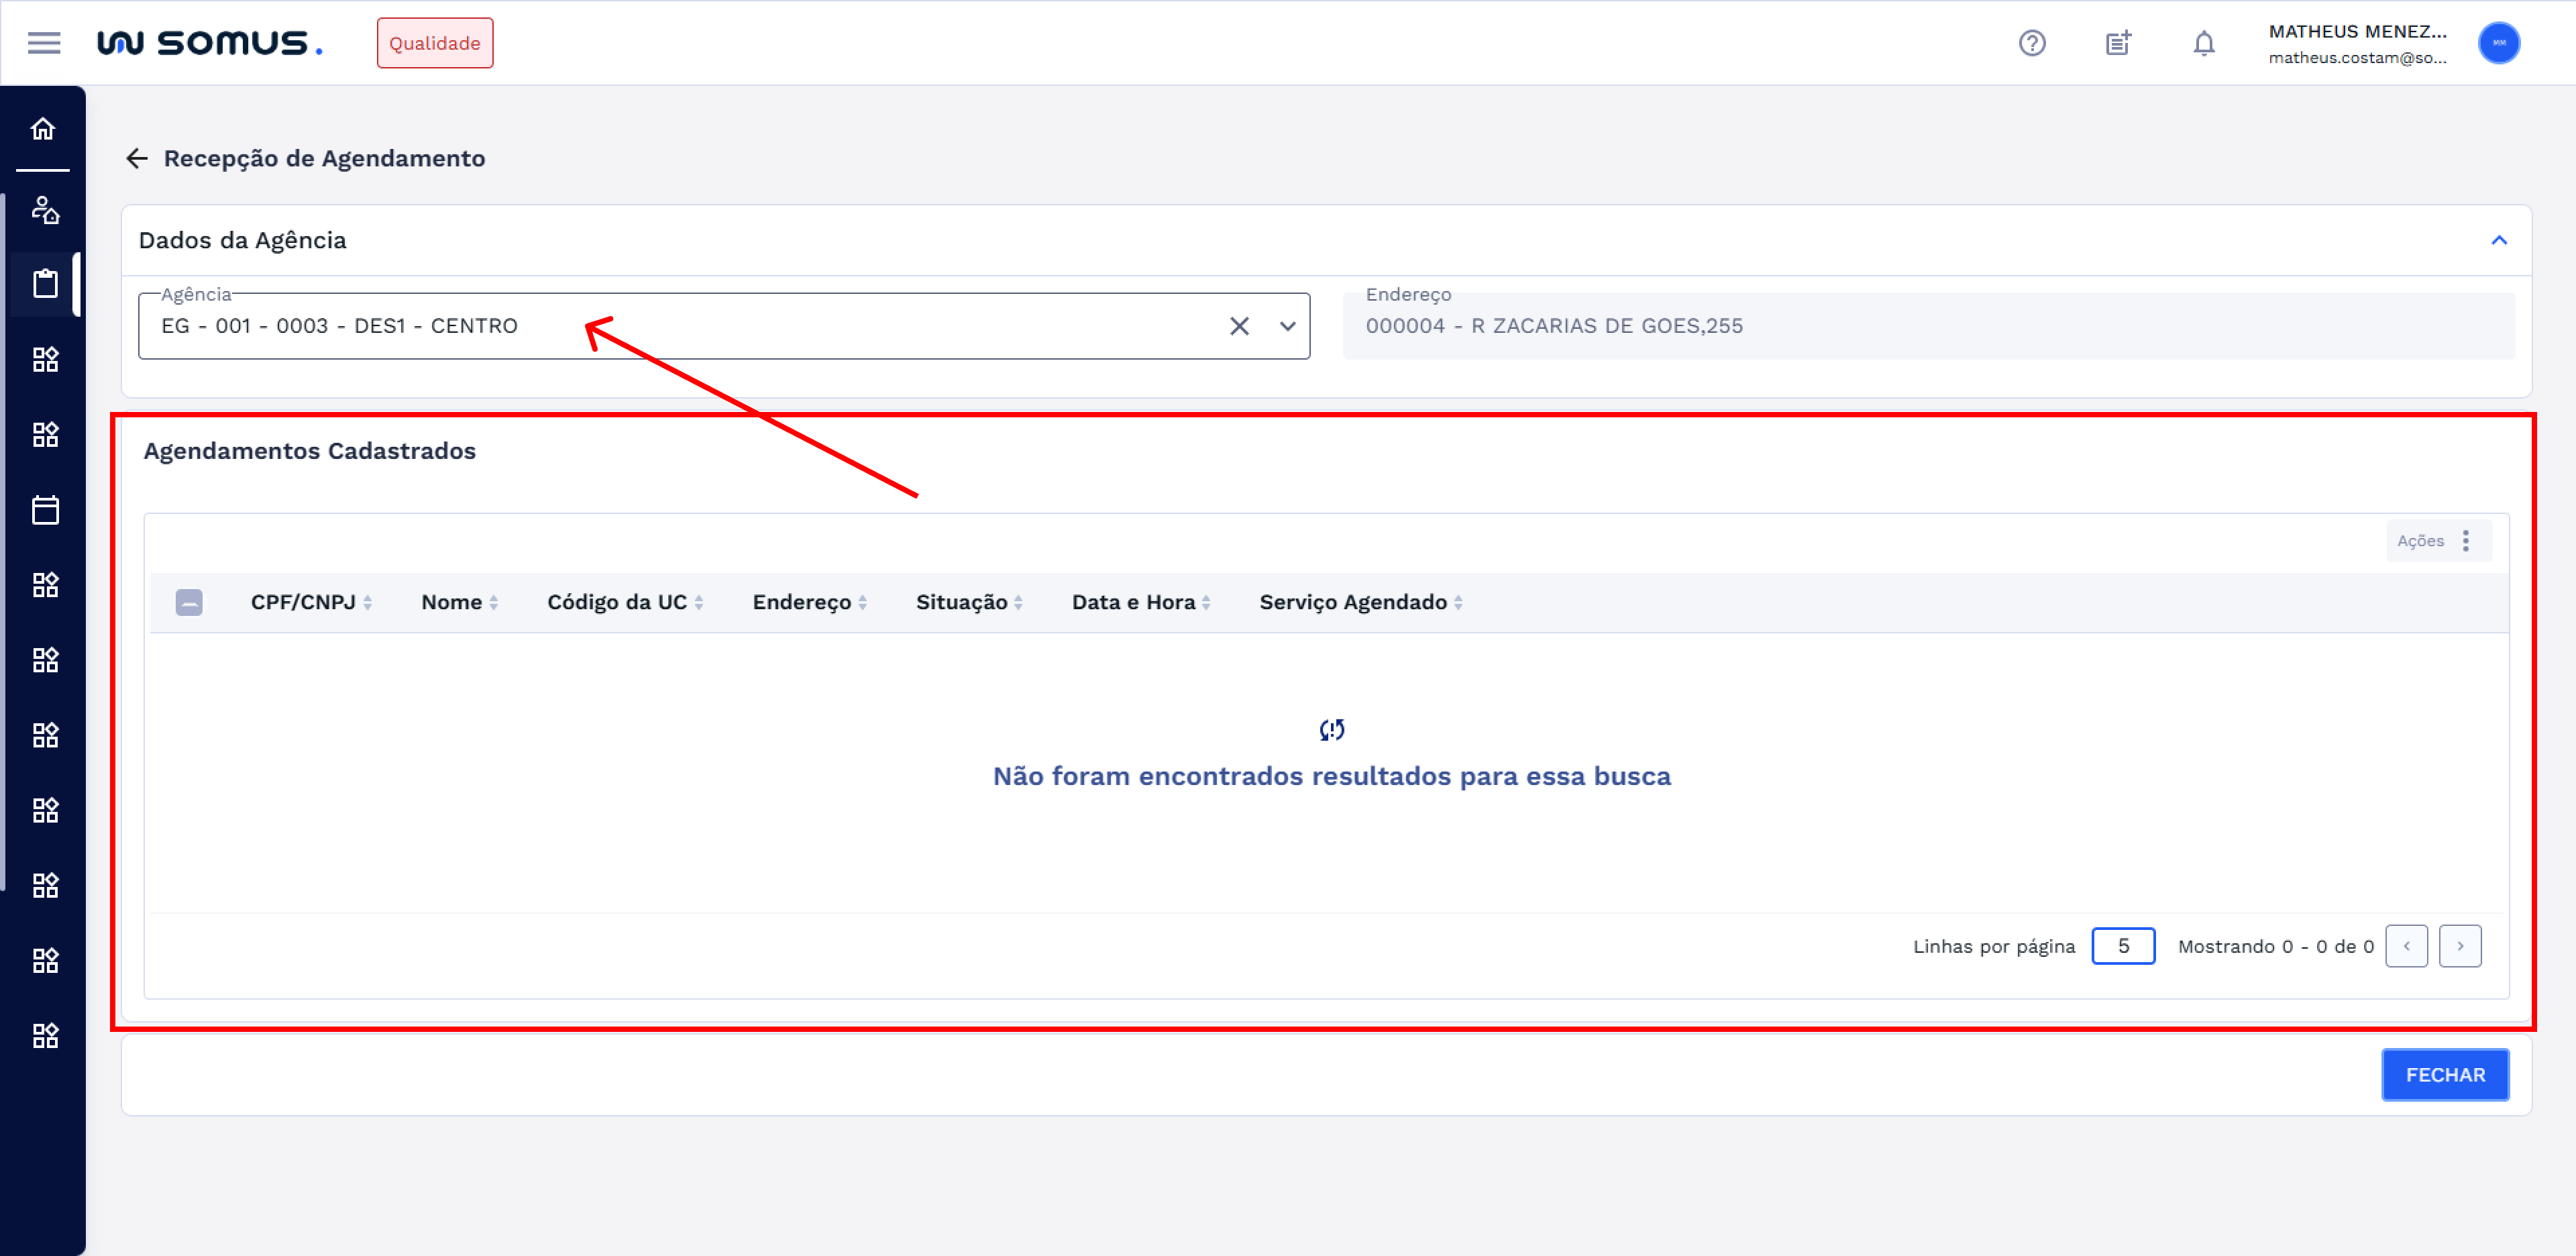The width and height of the screenshot is (2576, 1256).
Task: Clear the selected Agência value
Action: pos(1238,326)
